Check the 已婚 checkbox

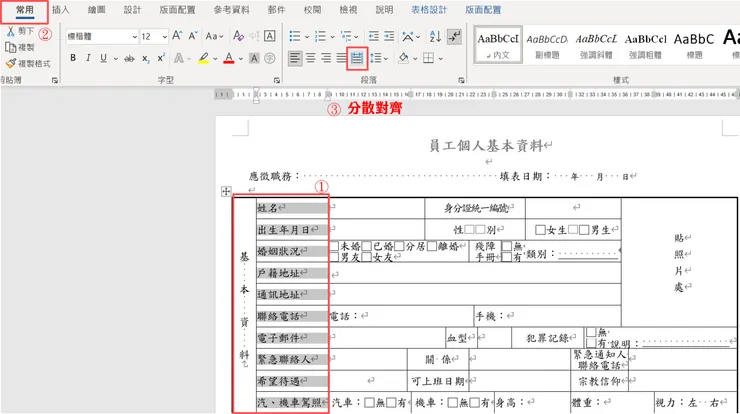[367, 246]
